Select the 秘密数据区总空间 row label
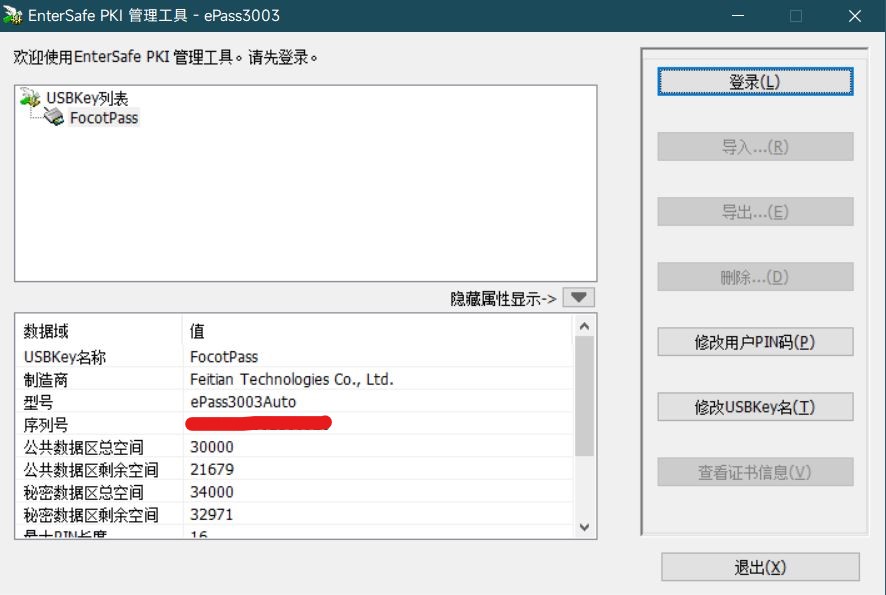Screen dimensions: 886x595 tap(83, 493)
